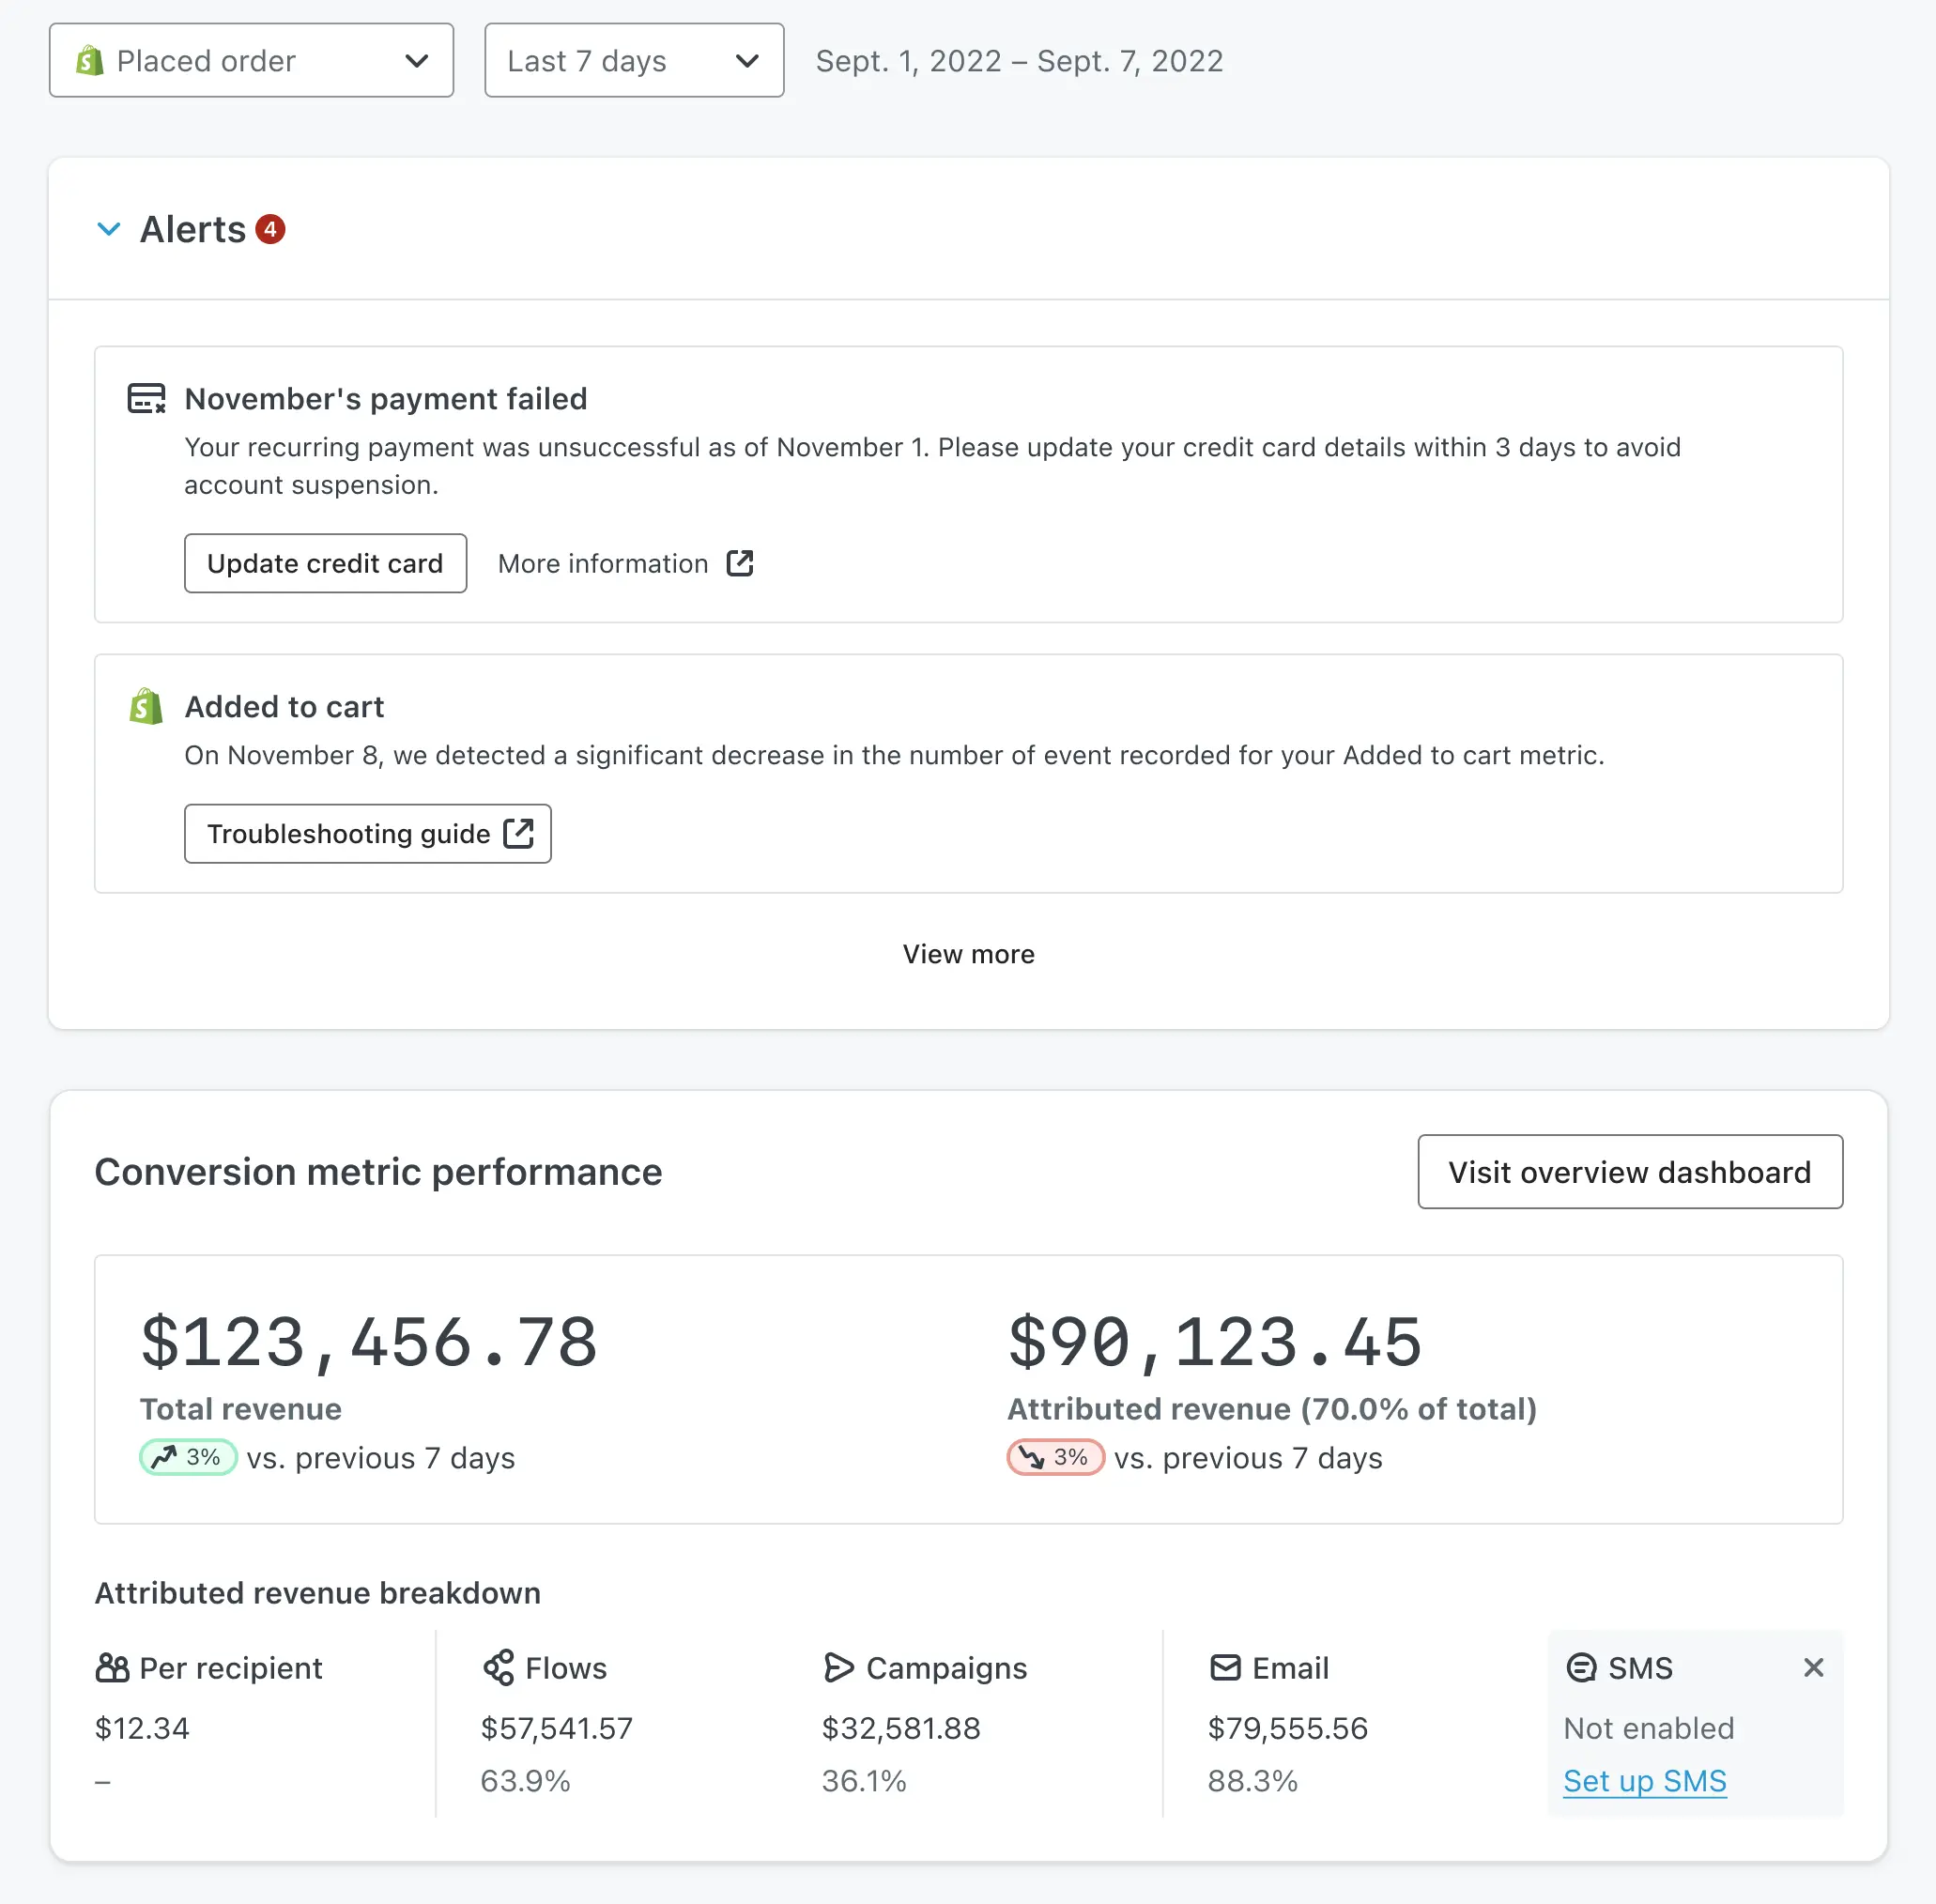Click the failed payment credit card icon
The width and height of the screenshot is (1936, 1904).
[146, 398]
